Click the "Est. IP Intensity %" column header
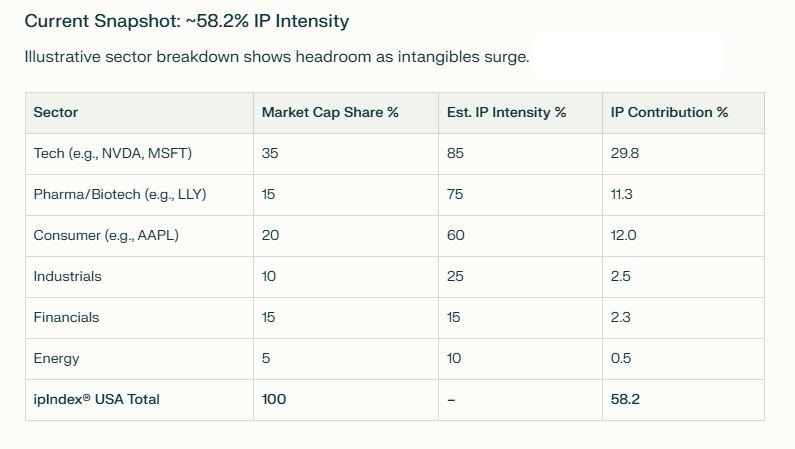795x449 pixels. point(506,113)
